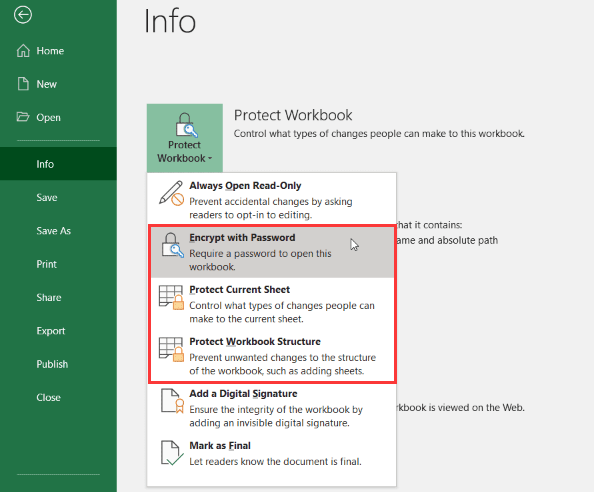Choose Encrypt with Password
The image size is (594, 492).
click(x=272, y=252)
